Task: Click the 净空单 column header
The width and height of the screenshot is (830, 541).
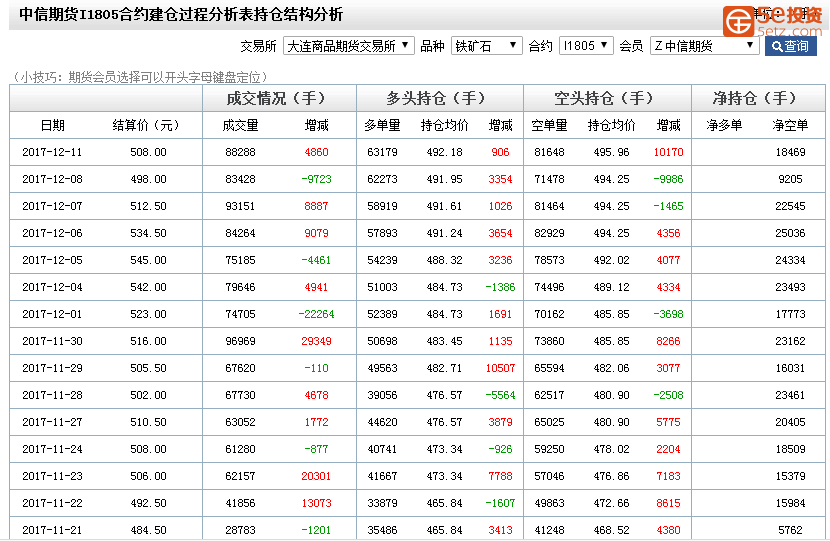Action: 790,125
